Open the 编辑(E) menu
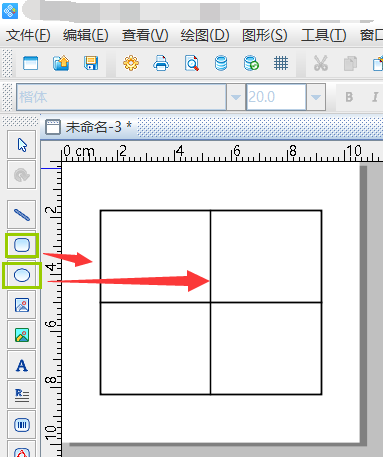 coord(86,35)
